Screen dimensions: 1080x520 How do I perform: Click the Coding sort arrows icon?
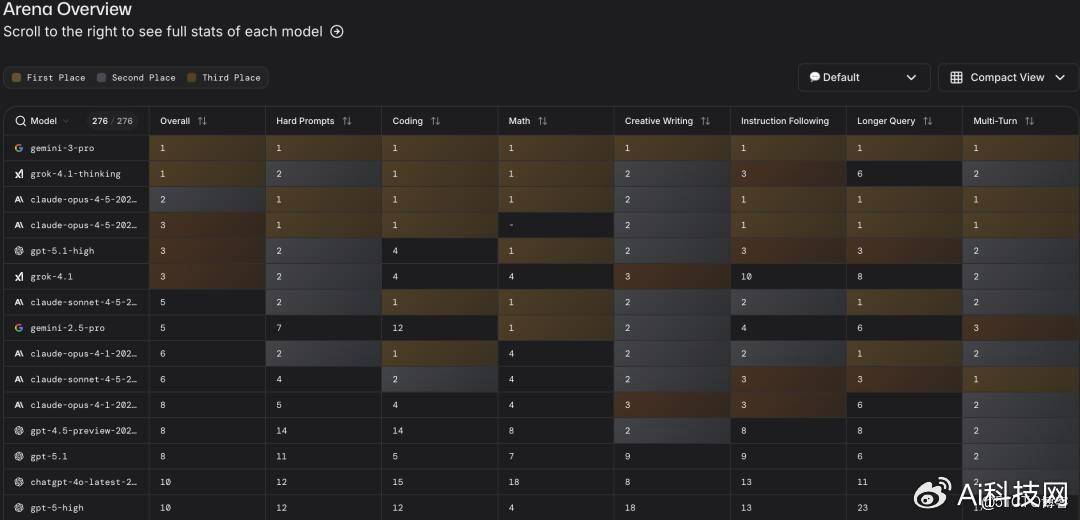coord(435,121)
